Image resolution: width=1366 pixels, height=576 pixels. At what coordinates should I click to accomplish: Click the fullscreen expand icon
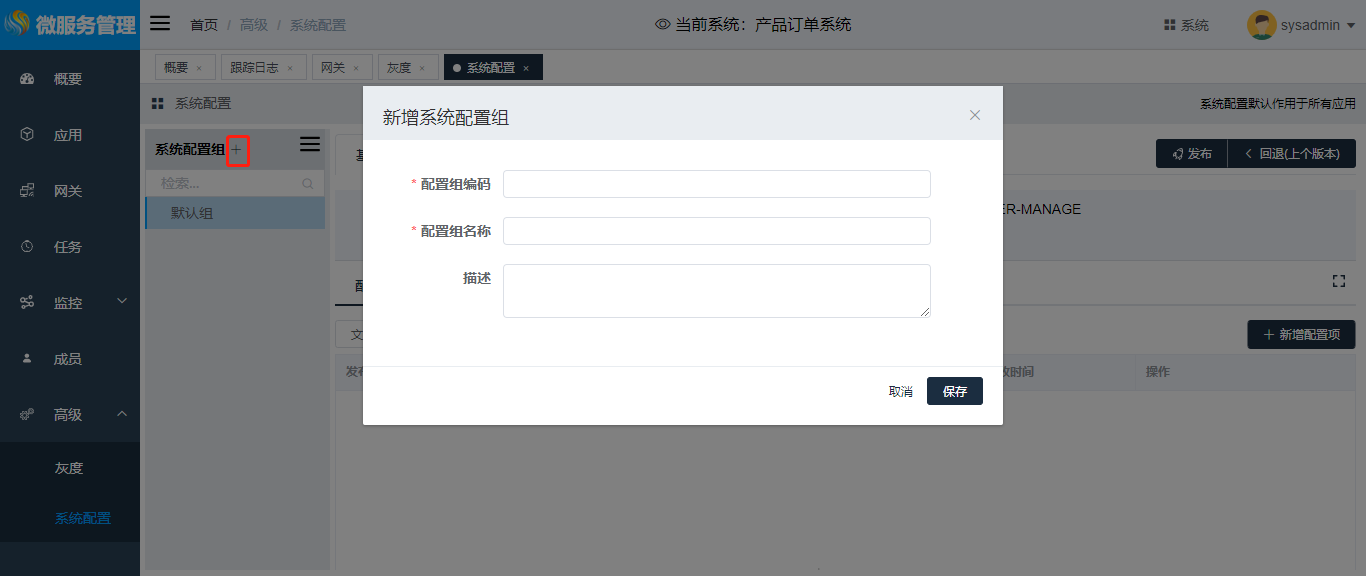(x=1339, y=281)
